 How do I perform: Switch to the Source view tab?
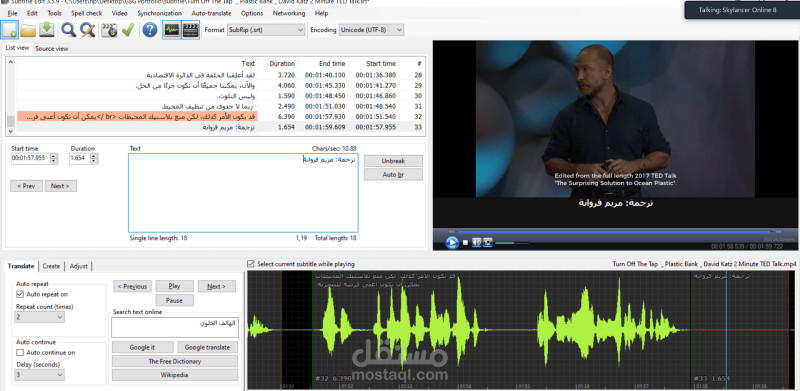(52, 48)
